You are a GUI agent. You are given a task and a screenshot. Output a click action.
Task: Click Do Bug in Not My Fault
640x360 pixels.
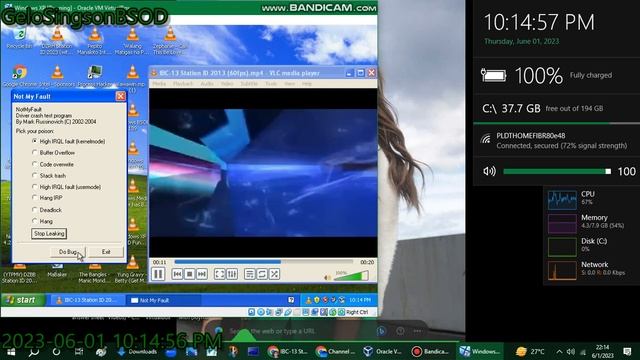tap(68, 252)
